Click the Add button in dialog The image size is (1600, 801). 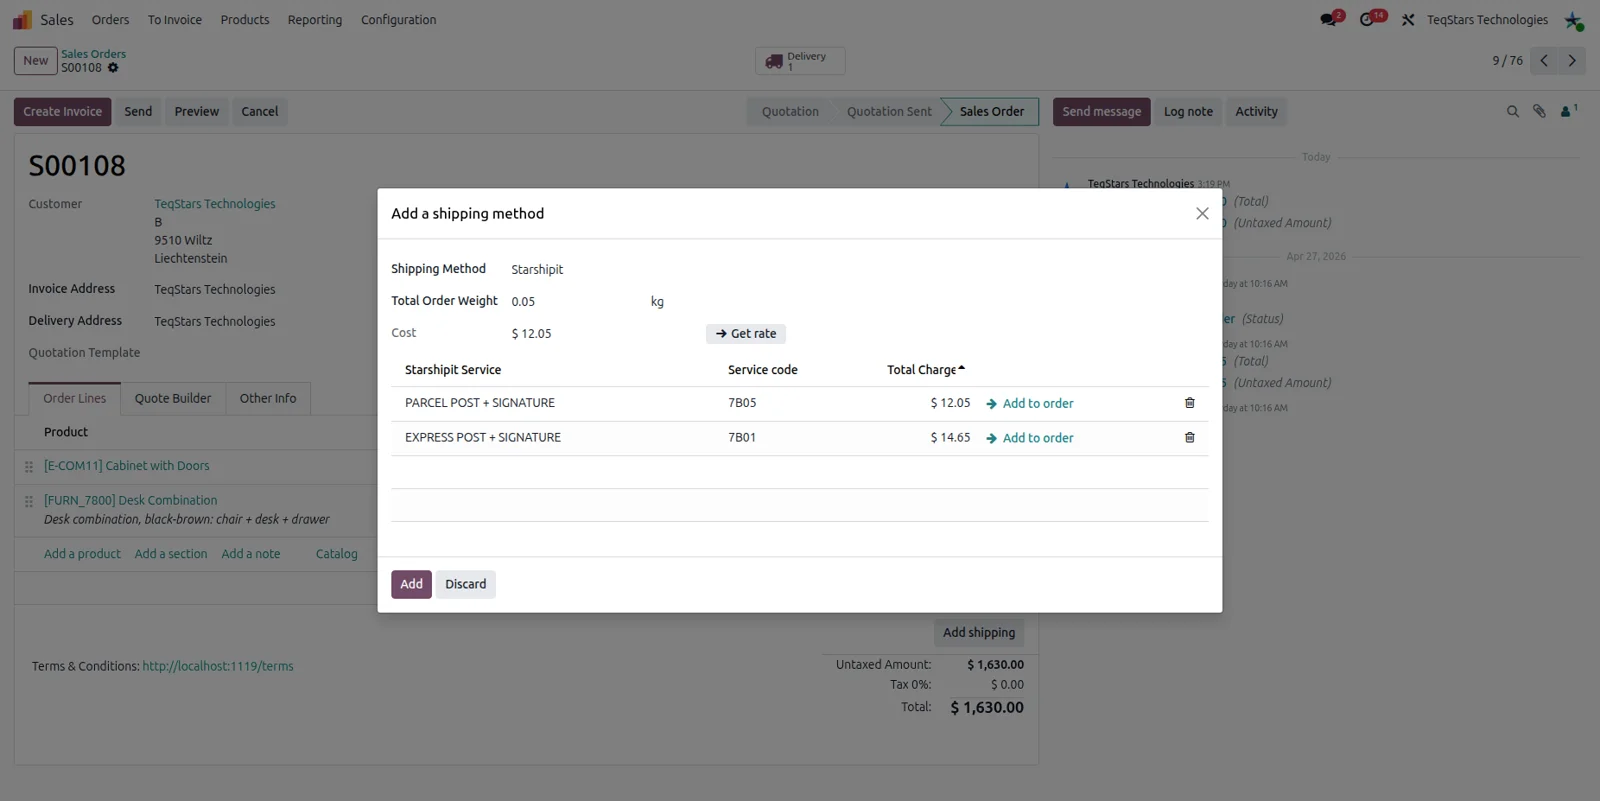[x=411, y=584]
